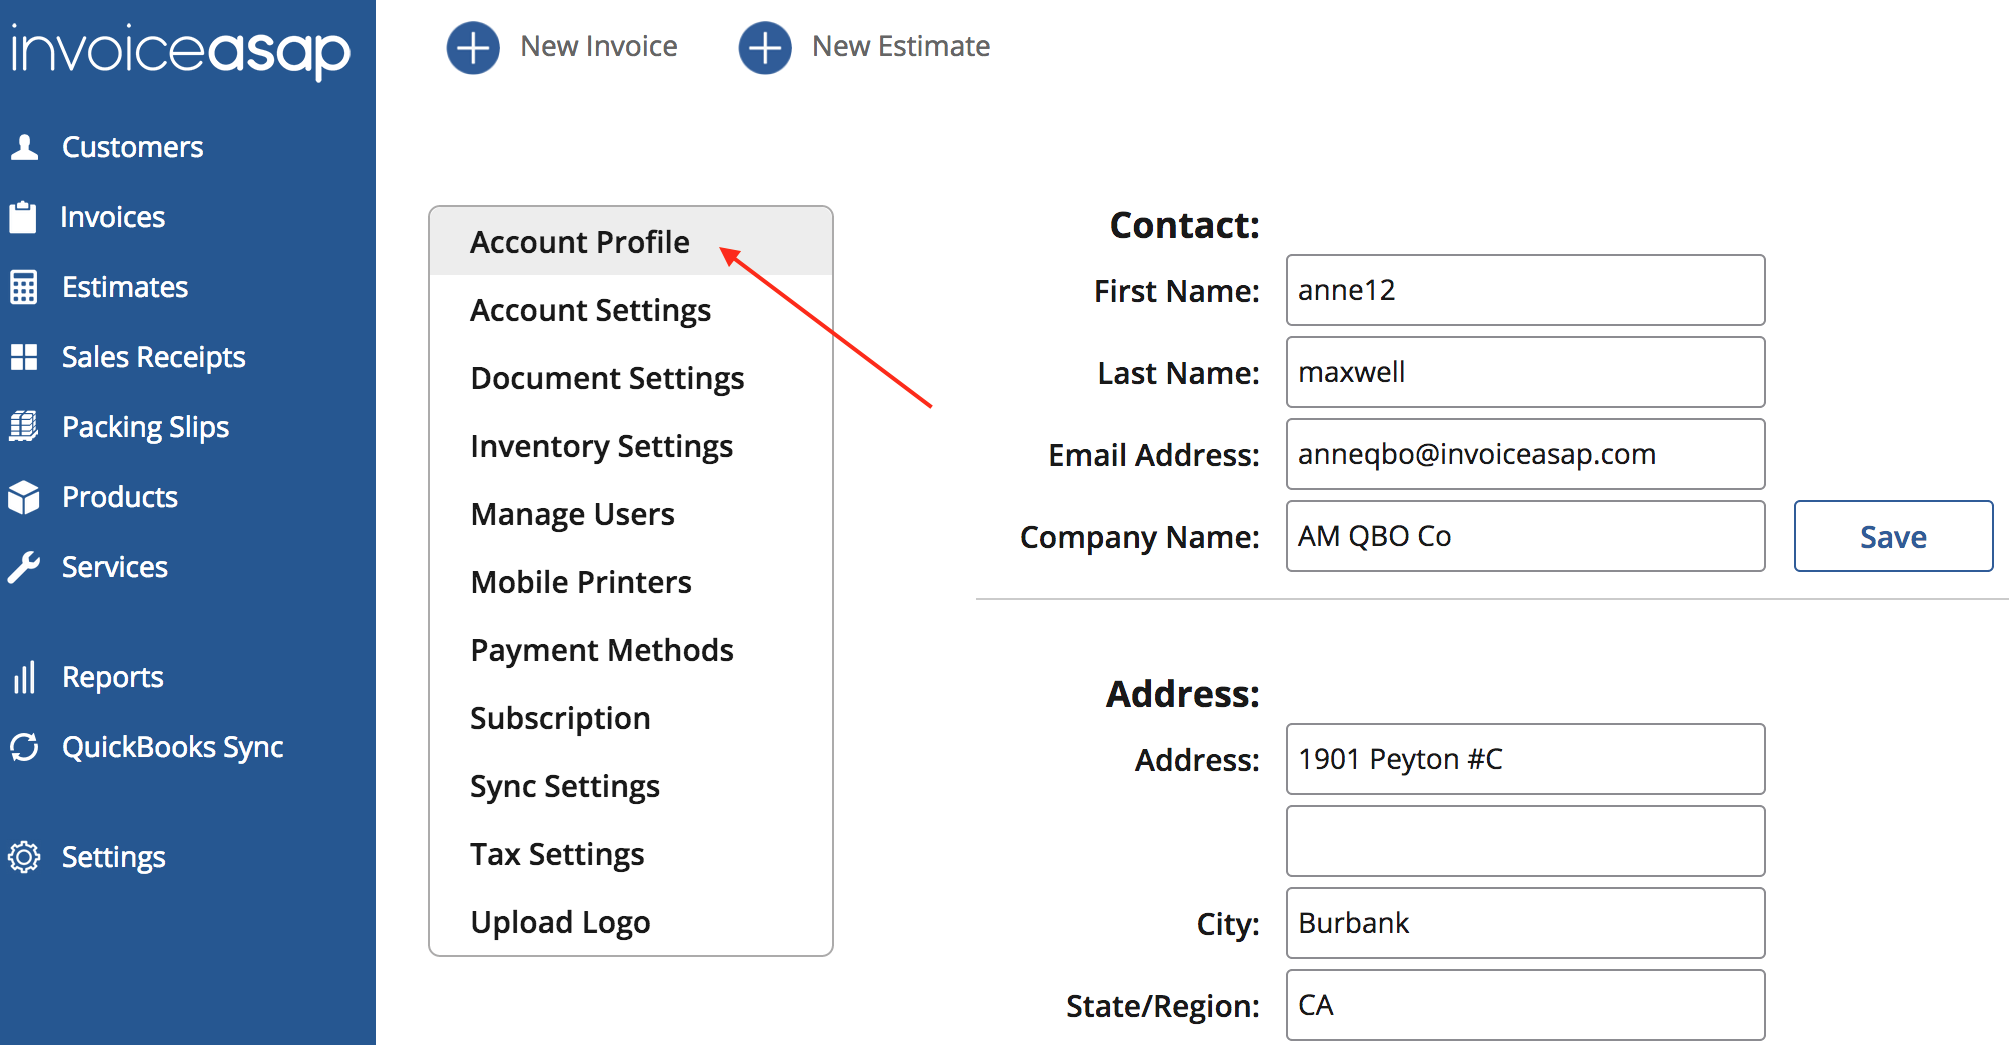The width and height of the screenshot is (2009, 1045).
Task: Click the Settings gear icon
Action: 24,857
